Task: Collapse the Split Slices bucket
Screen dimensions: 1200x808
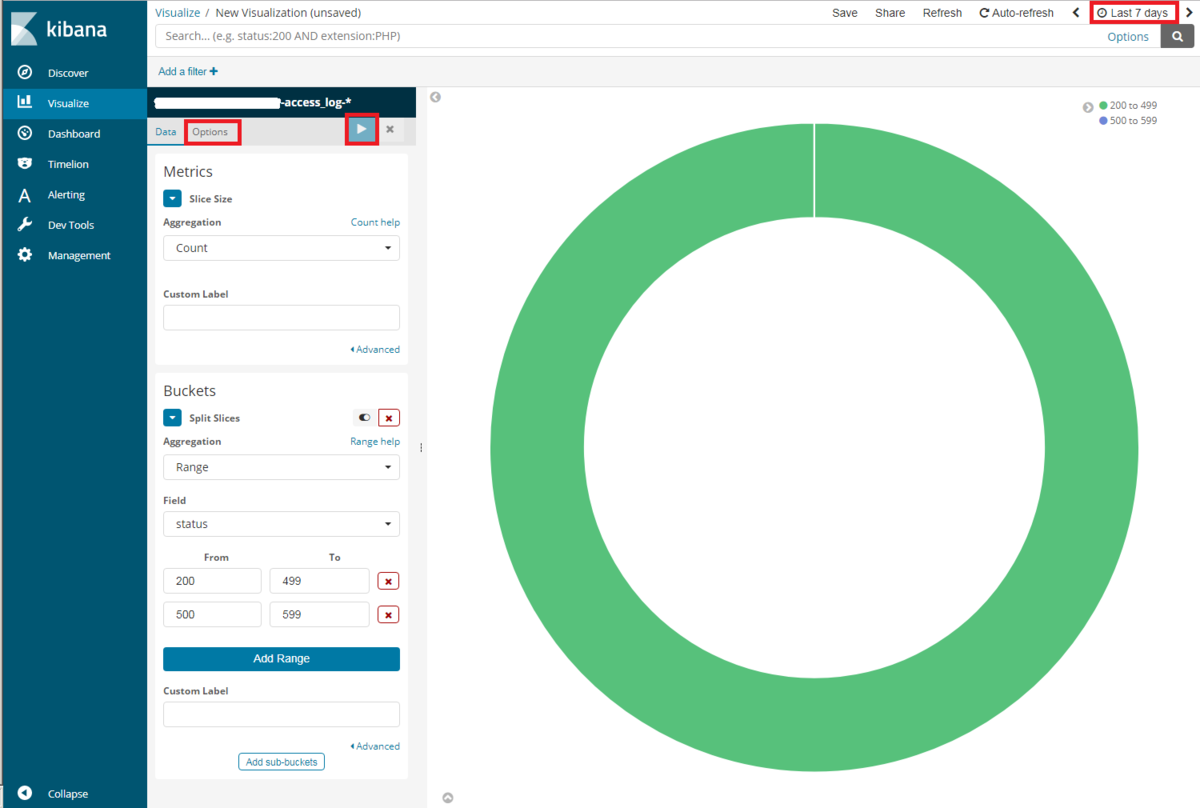Action: coord(172,418)
